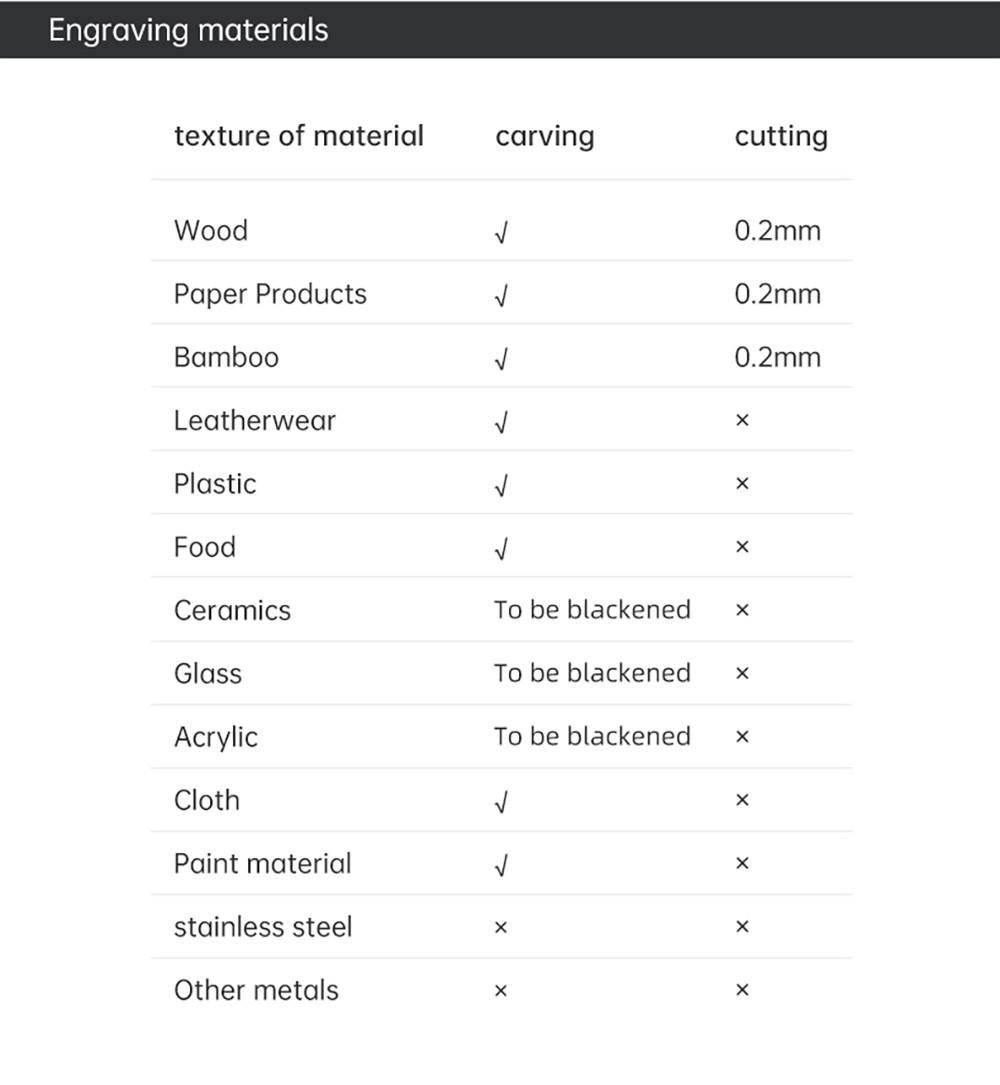The width and height of the screenshot is (1000, 1085).
Task: Click the carving checkmark for Paint material
Action: tap(501, 866)
